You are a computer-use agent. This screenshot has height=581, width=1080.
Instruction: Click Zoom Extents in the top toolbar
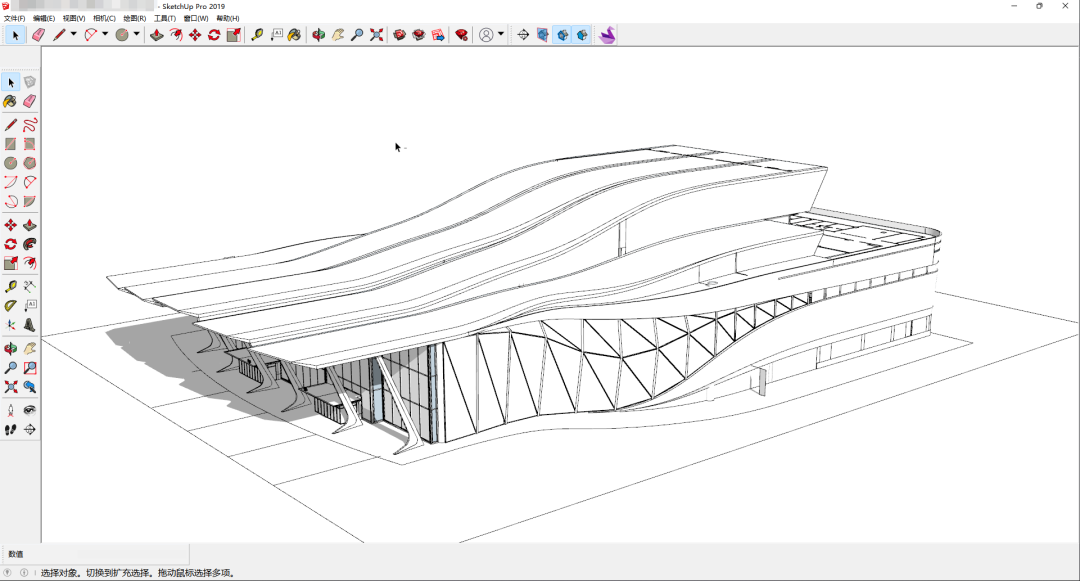[376, 35]
